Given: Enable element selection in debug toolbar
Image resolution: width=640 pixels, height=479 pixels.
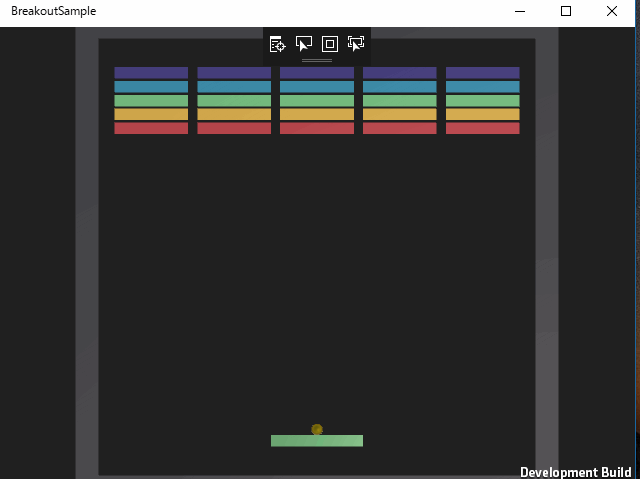Looking at the screenshot, I should tap(304, 44).
